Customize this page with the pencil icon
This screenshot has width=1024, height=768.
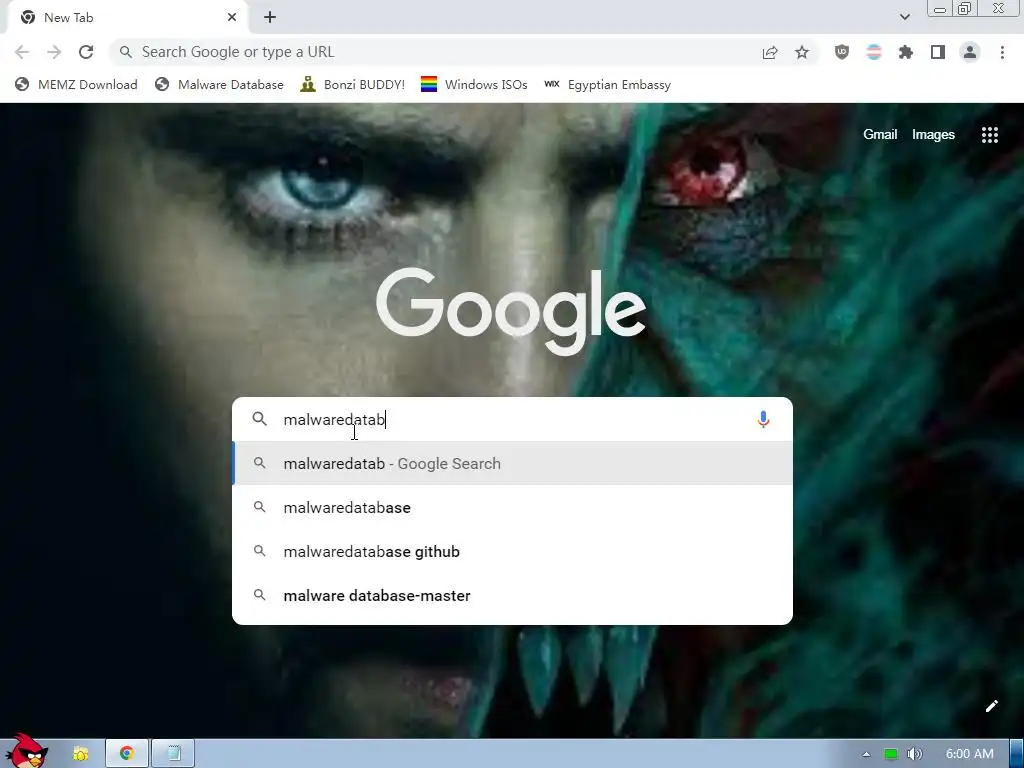pos(991,706)
